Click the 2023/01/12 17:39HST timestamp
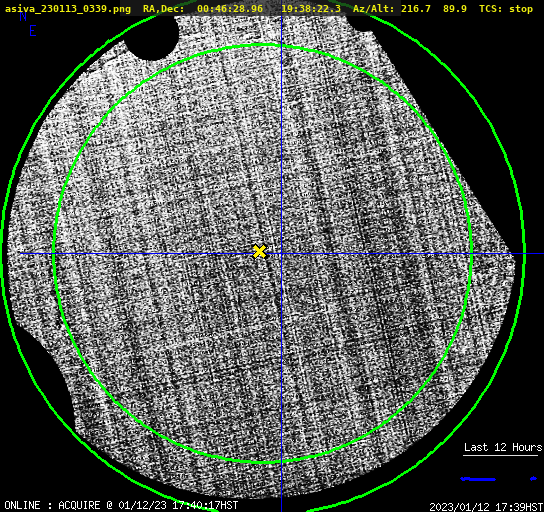This screenshot has width=544, height=512. (486, 507)
